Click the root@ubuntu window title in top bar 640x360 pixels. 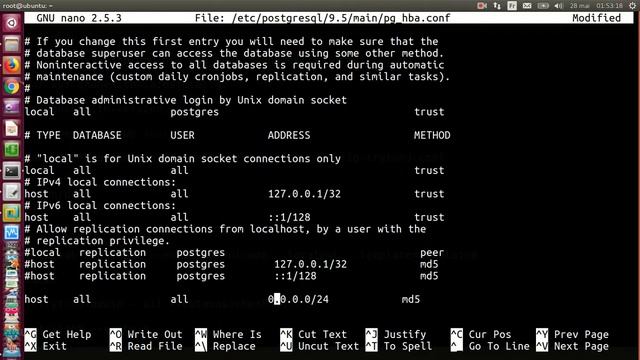click(27, 6)
